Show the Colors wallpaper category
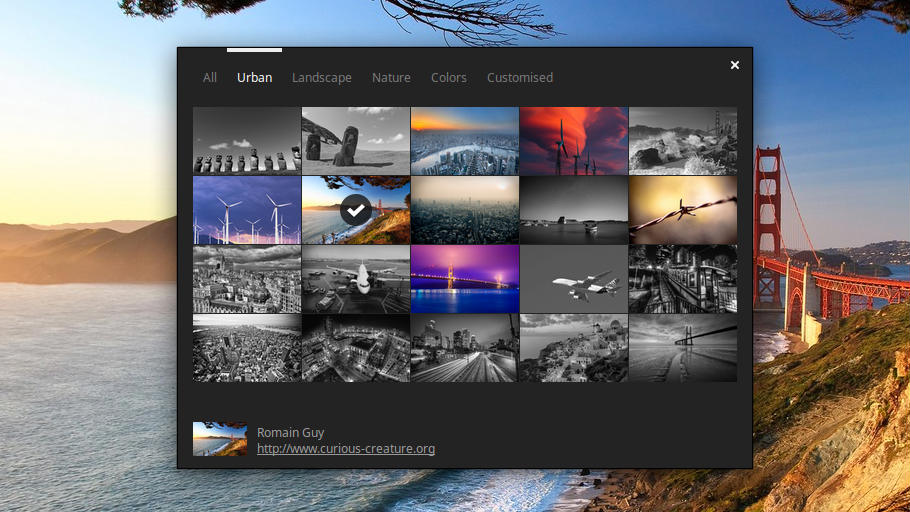 pos(448,78)
